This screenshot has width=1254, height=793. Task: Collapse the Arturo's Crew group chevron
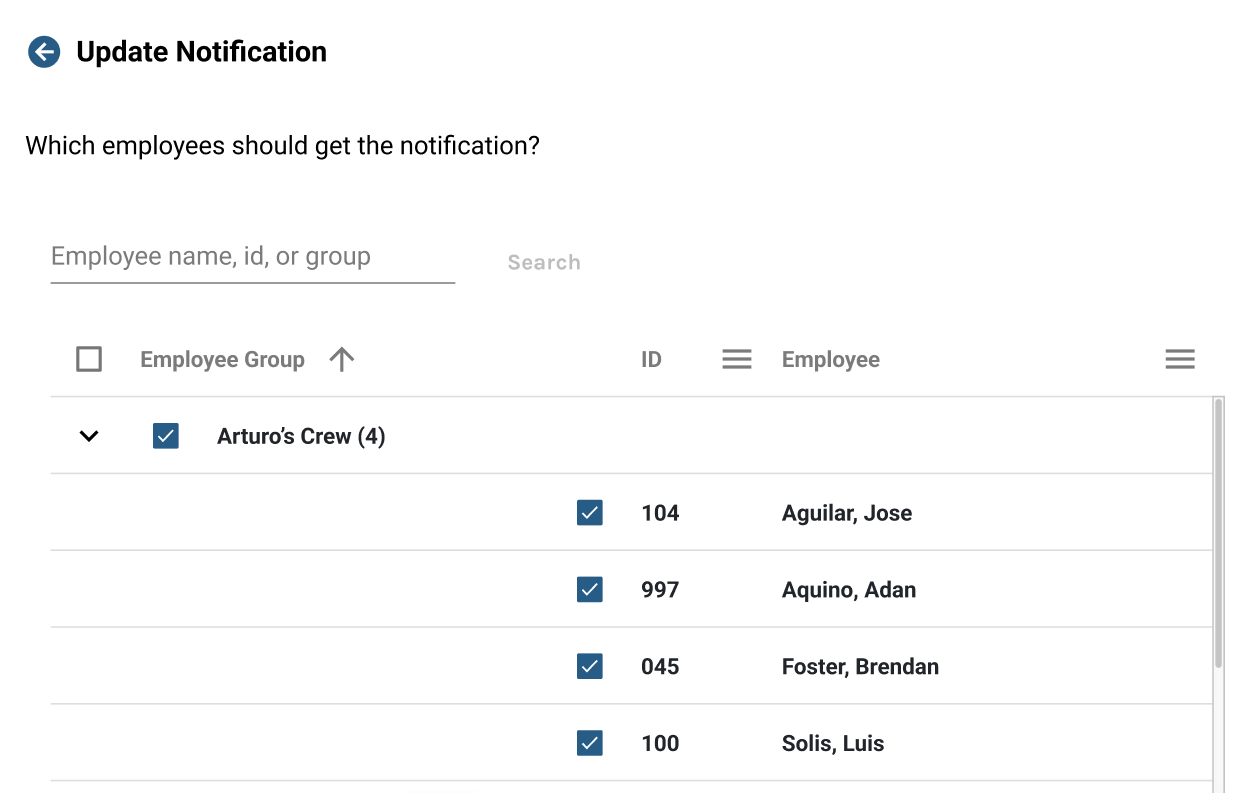[89, 436]
